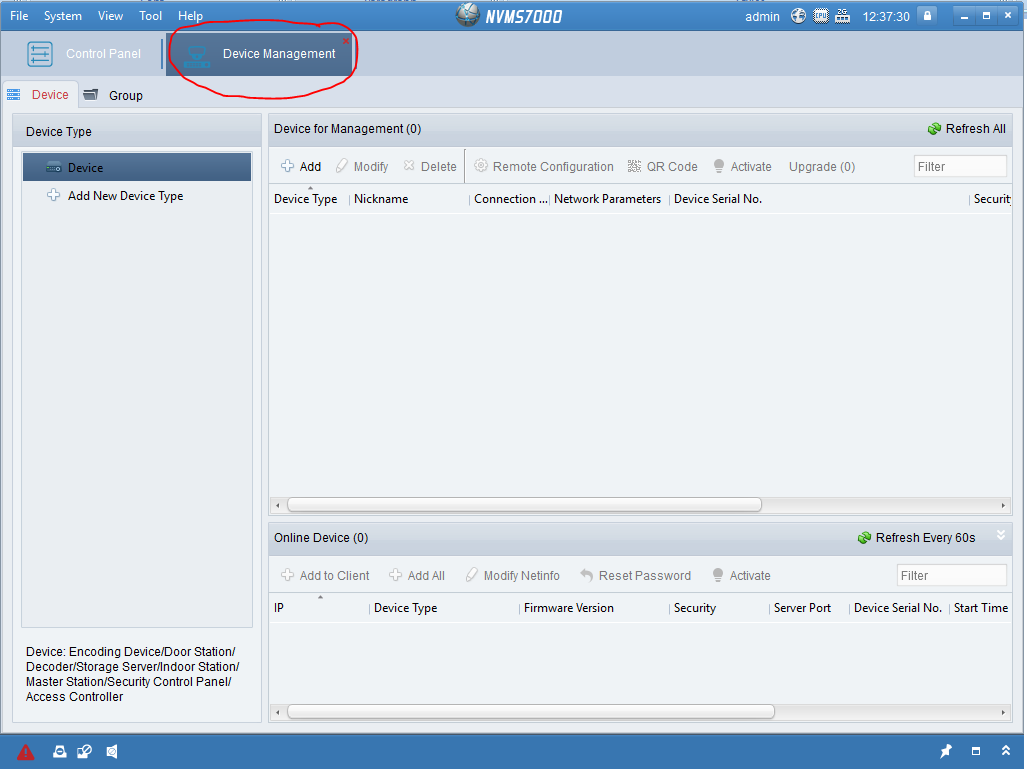The image size is (1027, 772).
Task: Collapse the Online Device panel
Action: (x=1001, y=535)
